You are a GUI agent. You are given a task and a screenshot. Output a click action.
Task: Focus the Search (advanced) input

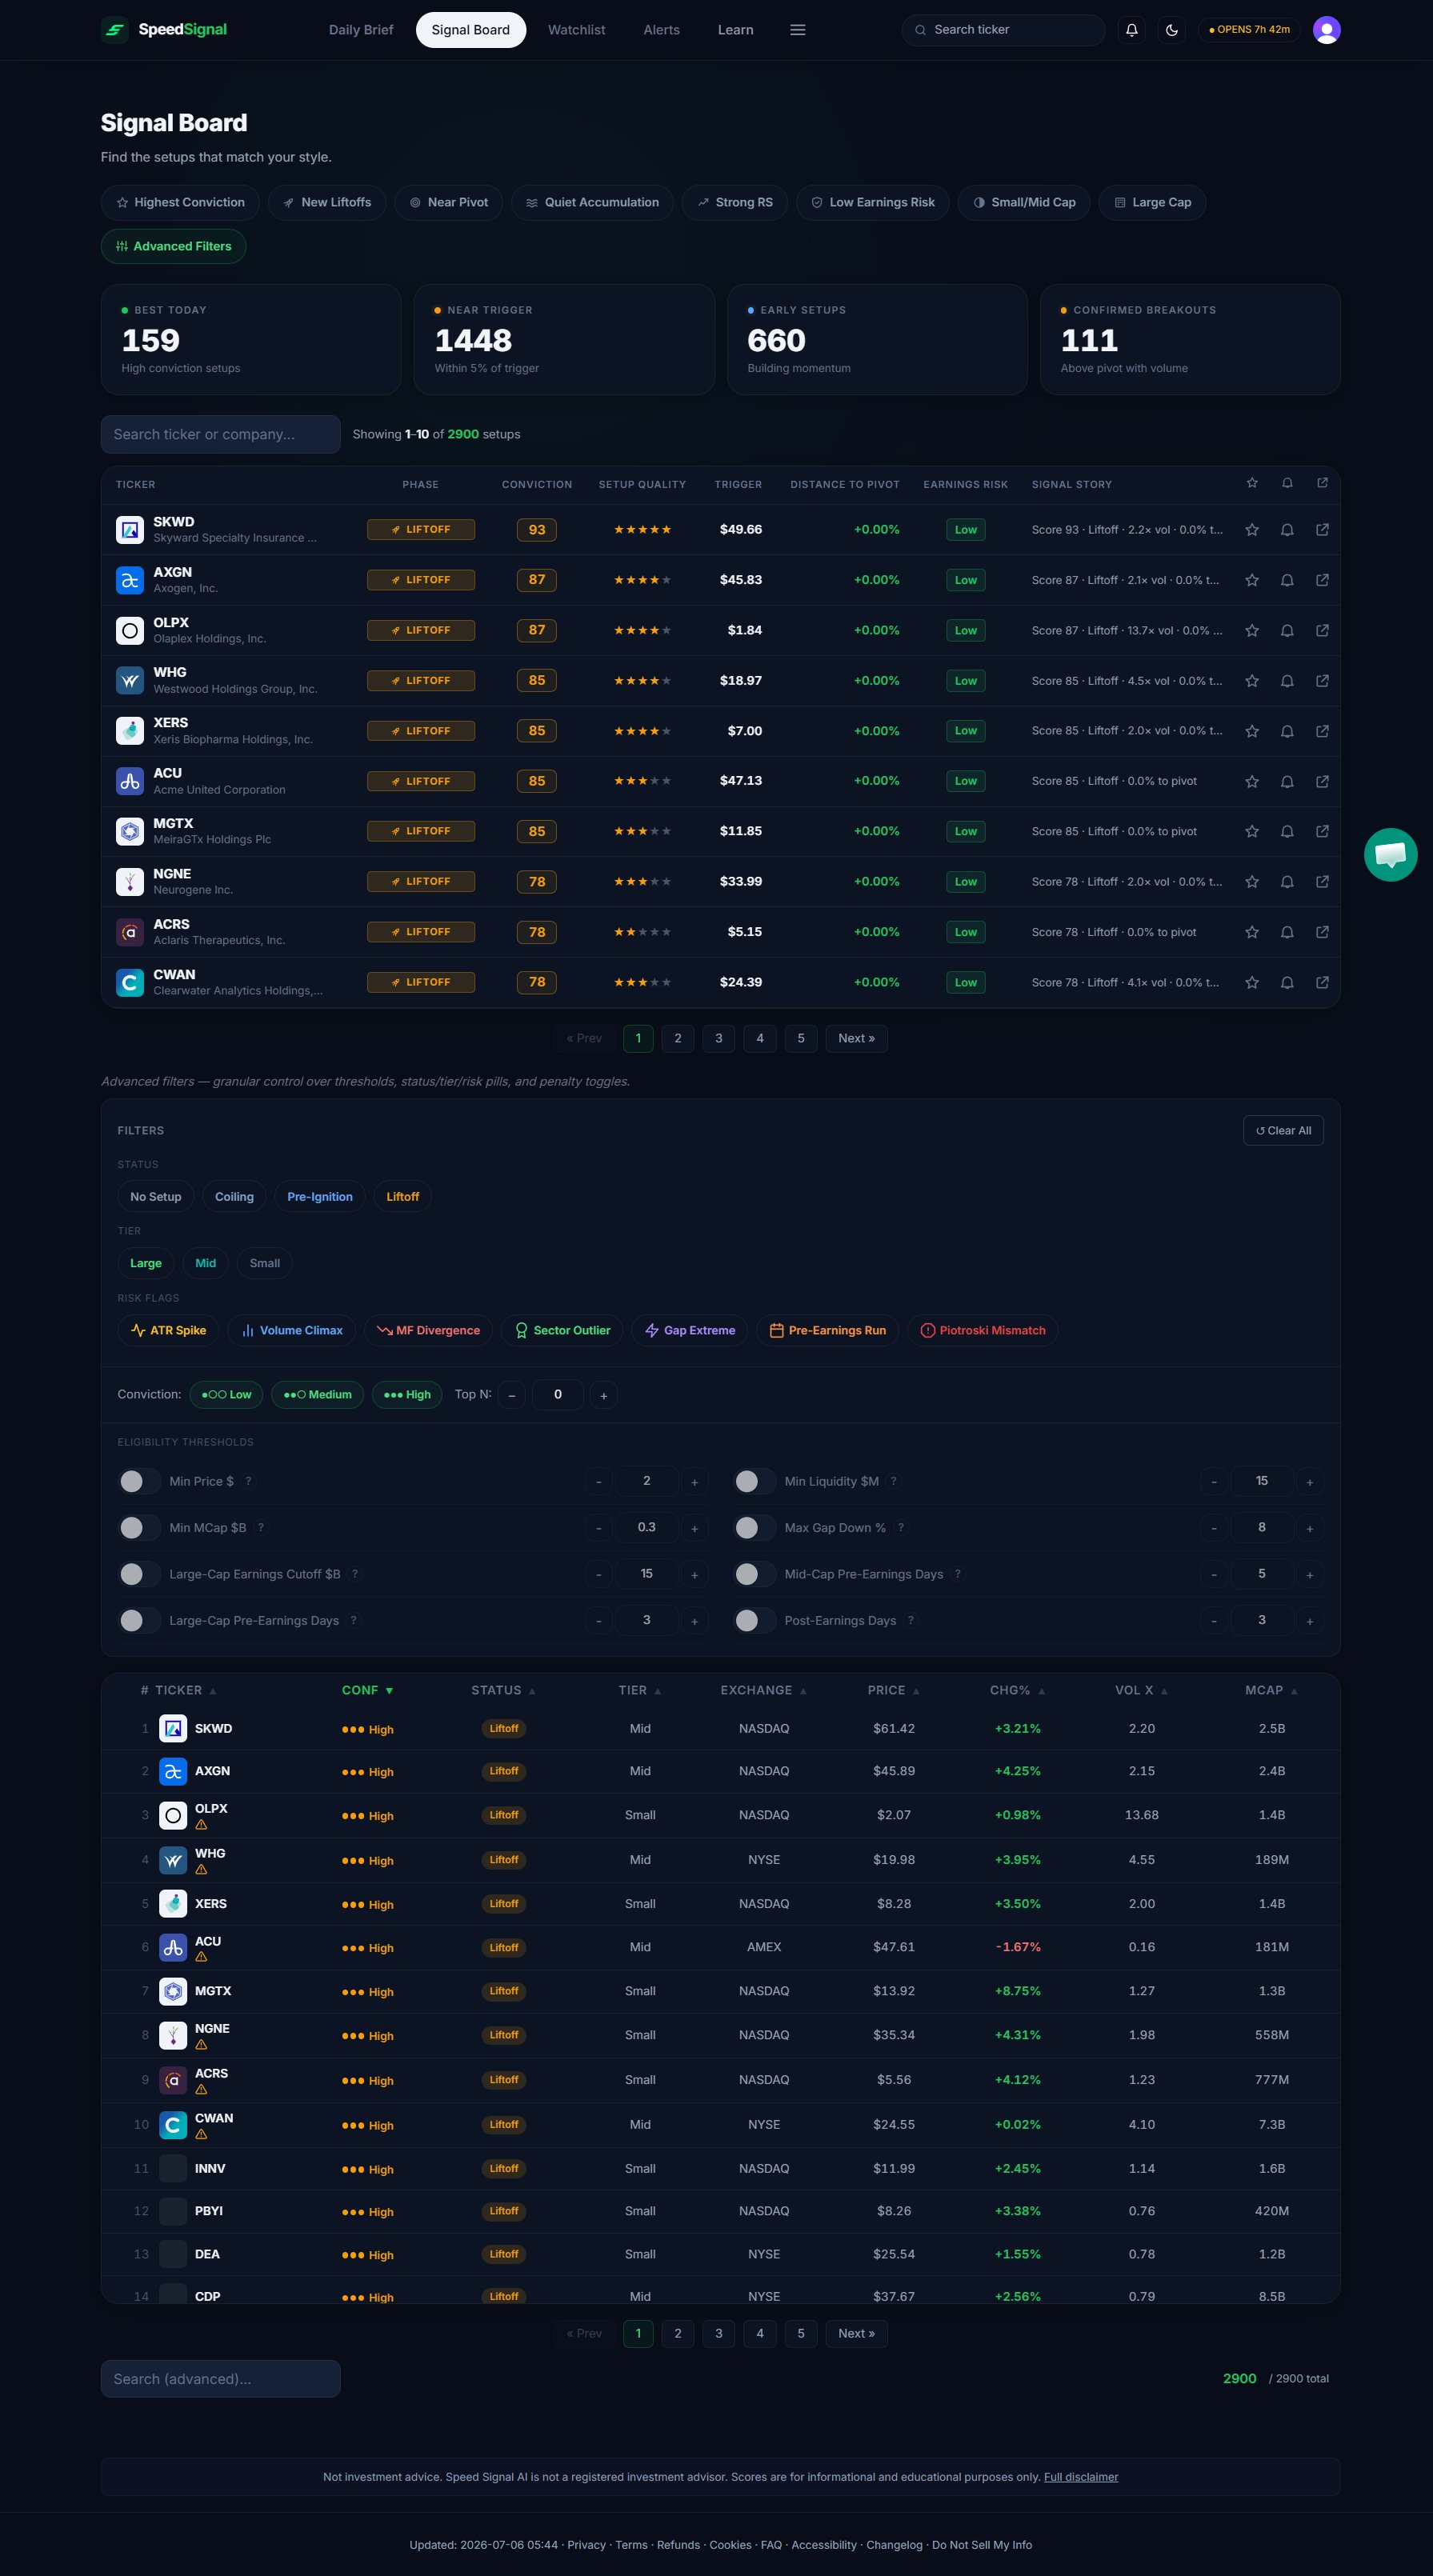pyautogui.click(x=220, y=2379)
